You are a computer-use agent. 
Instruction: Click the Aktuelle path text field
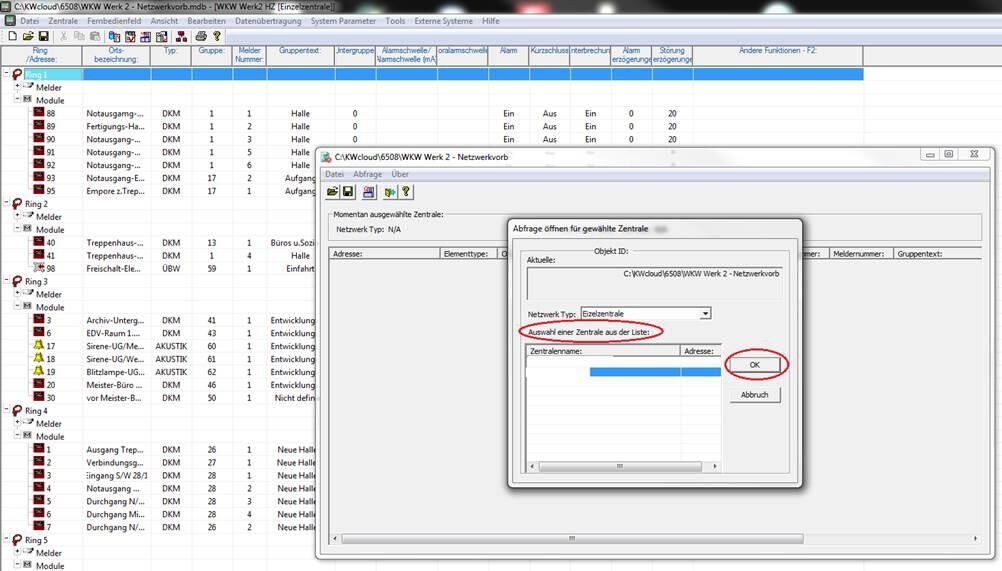(654, 282)
